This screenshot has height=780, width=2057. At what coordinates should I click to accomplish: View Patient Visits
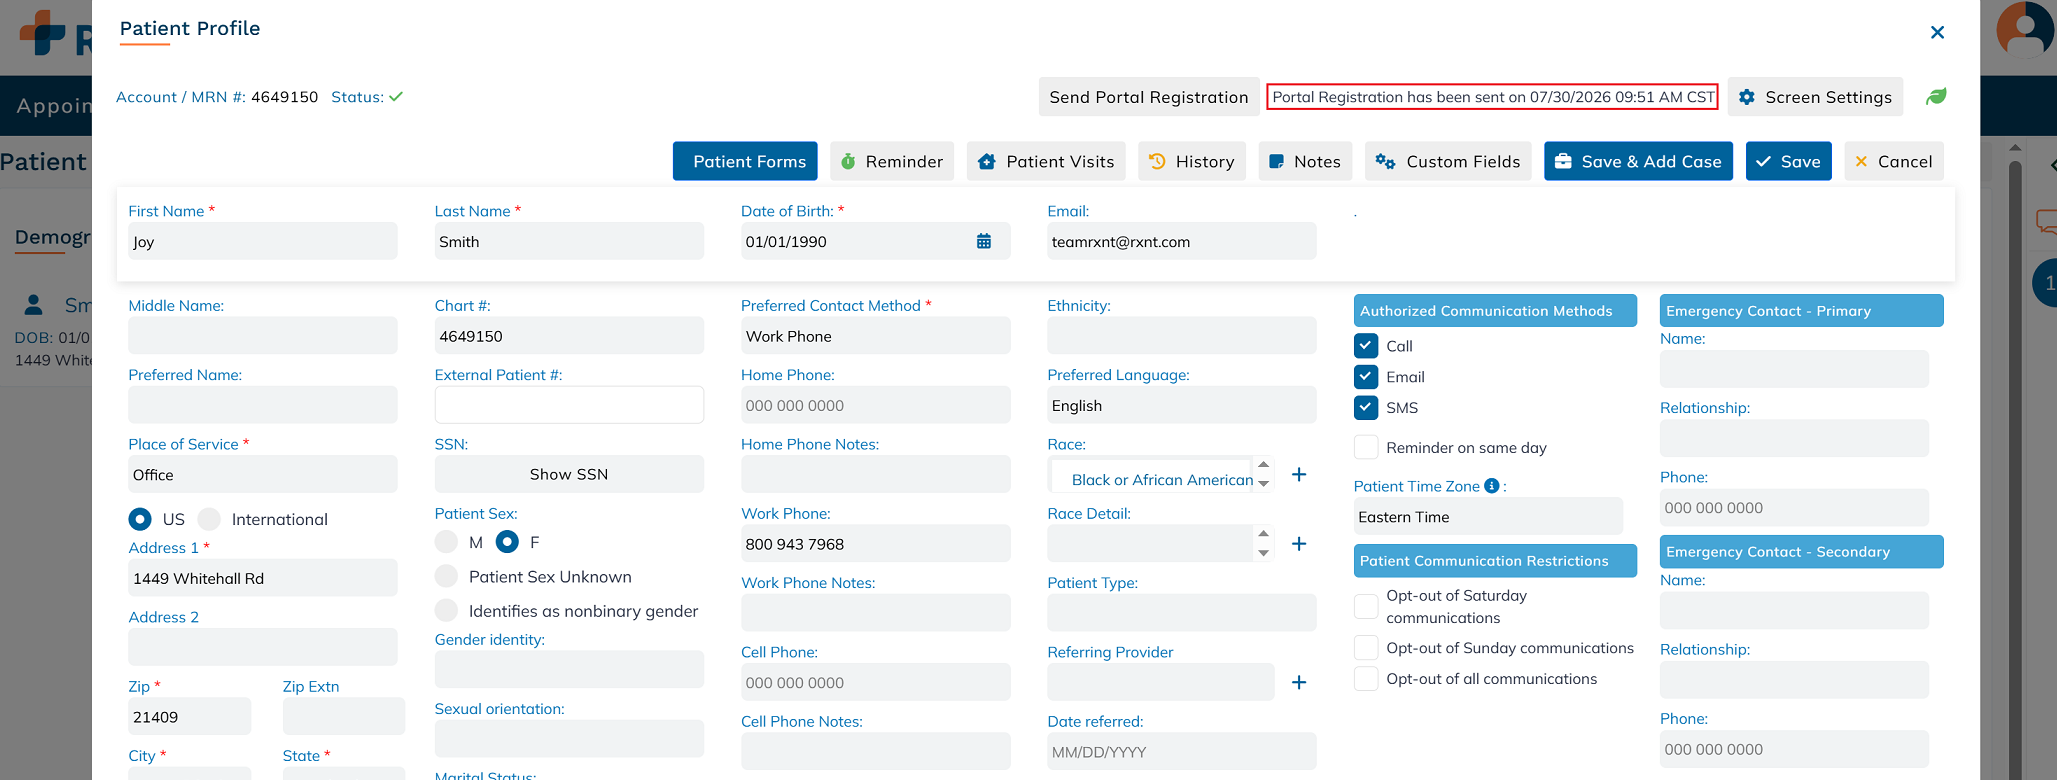click(1046, 161)
